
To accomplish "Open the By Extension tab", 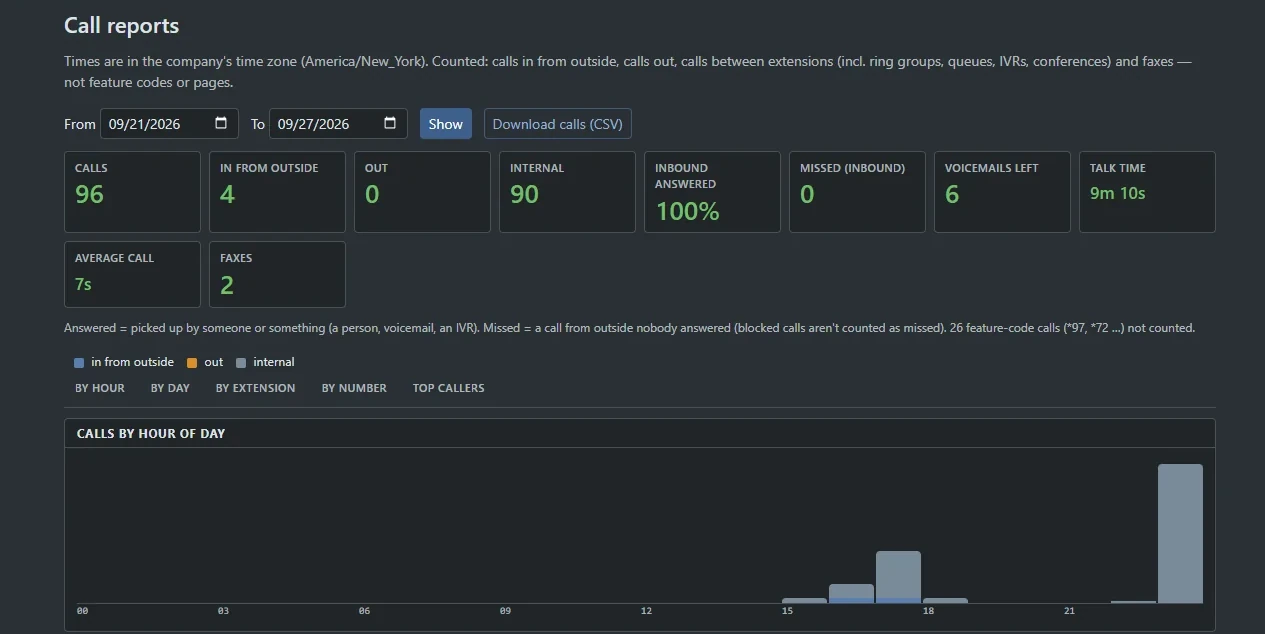I will tap(256, 388).
